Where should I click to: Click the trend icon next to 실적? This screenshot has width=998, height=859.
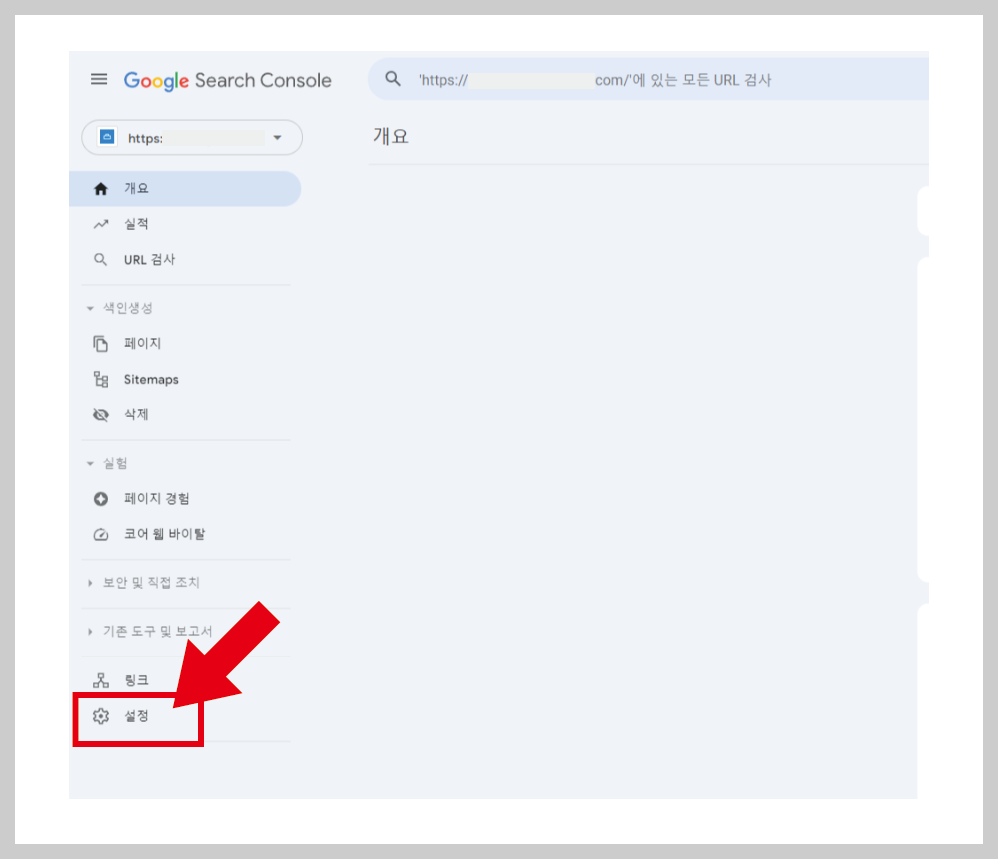pyautogui.click(x=101, y=224)
